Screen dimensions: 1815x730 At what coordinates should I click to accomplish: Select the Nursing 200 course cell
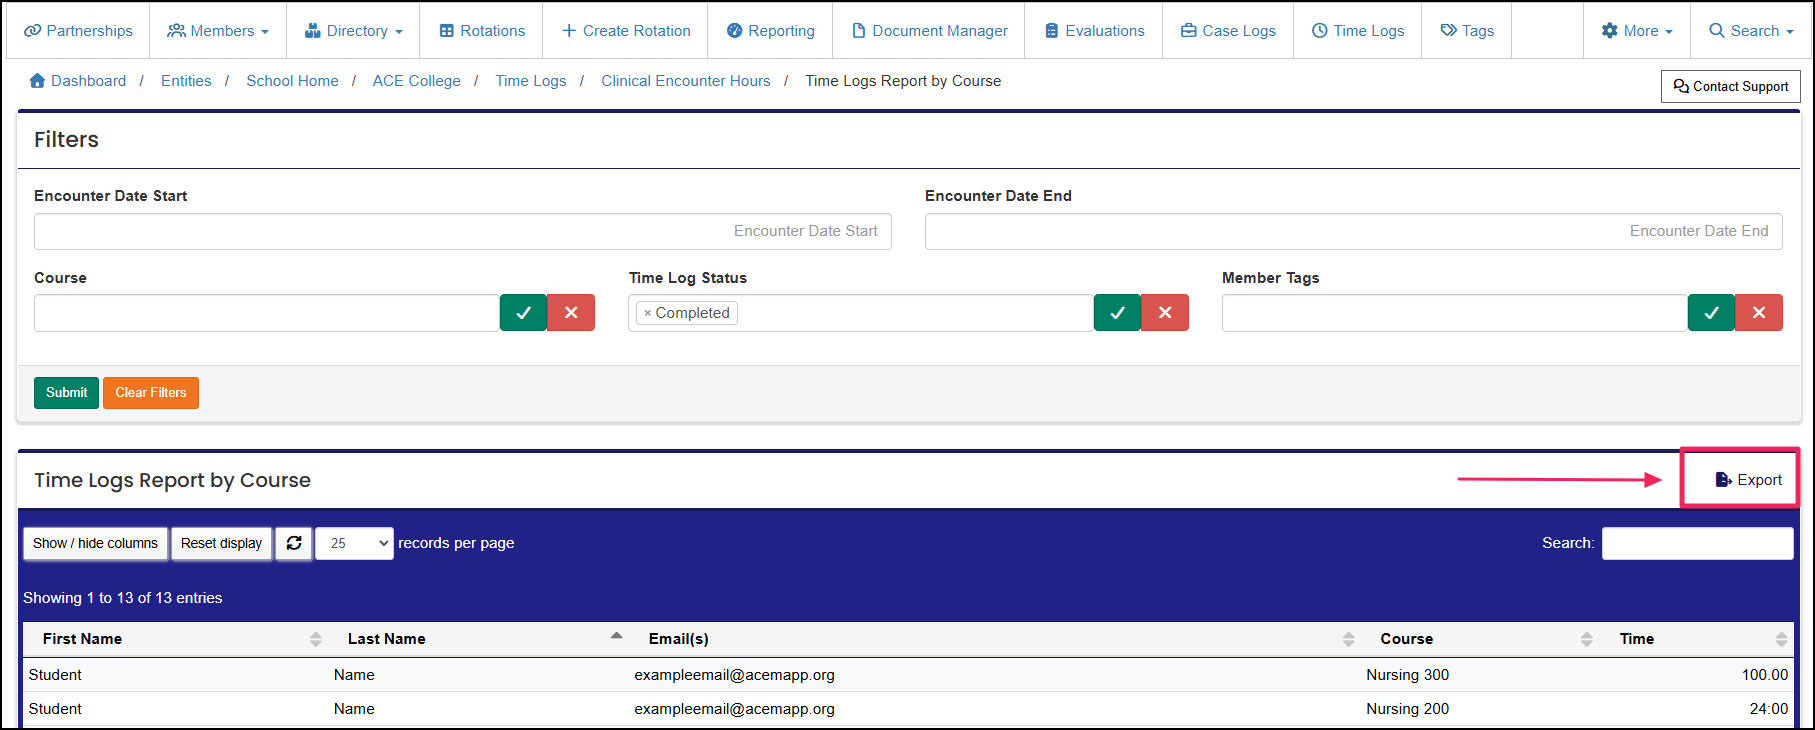pyautogui.click(x=1407, y=709)
